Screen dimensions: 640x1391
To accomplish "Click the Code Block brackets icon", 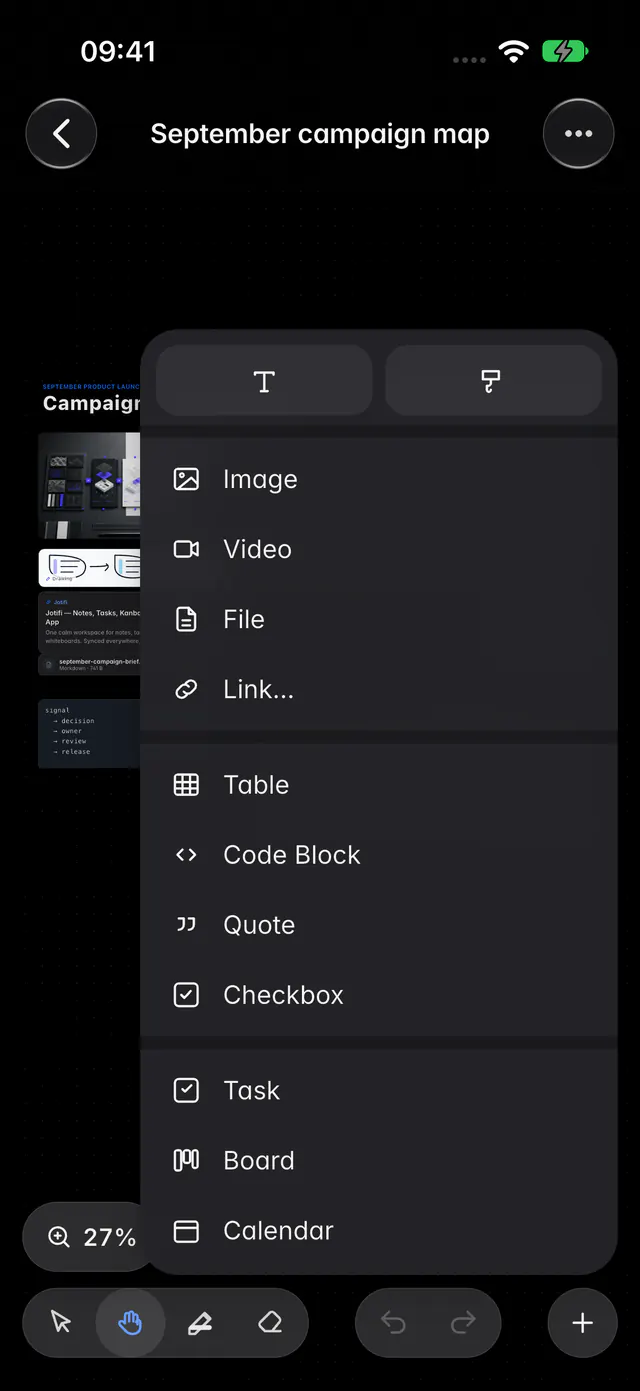I will click(186, 855).
